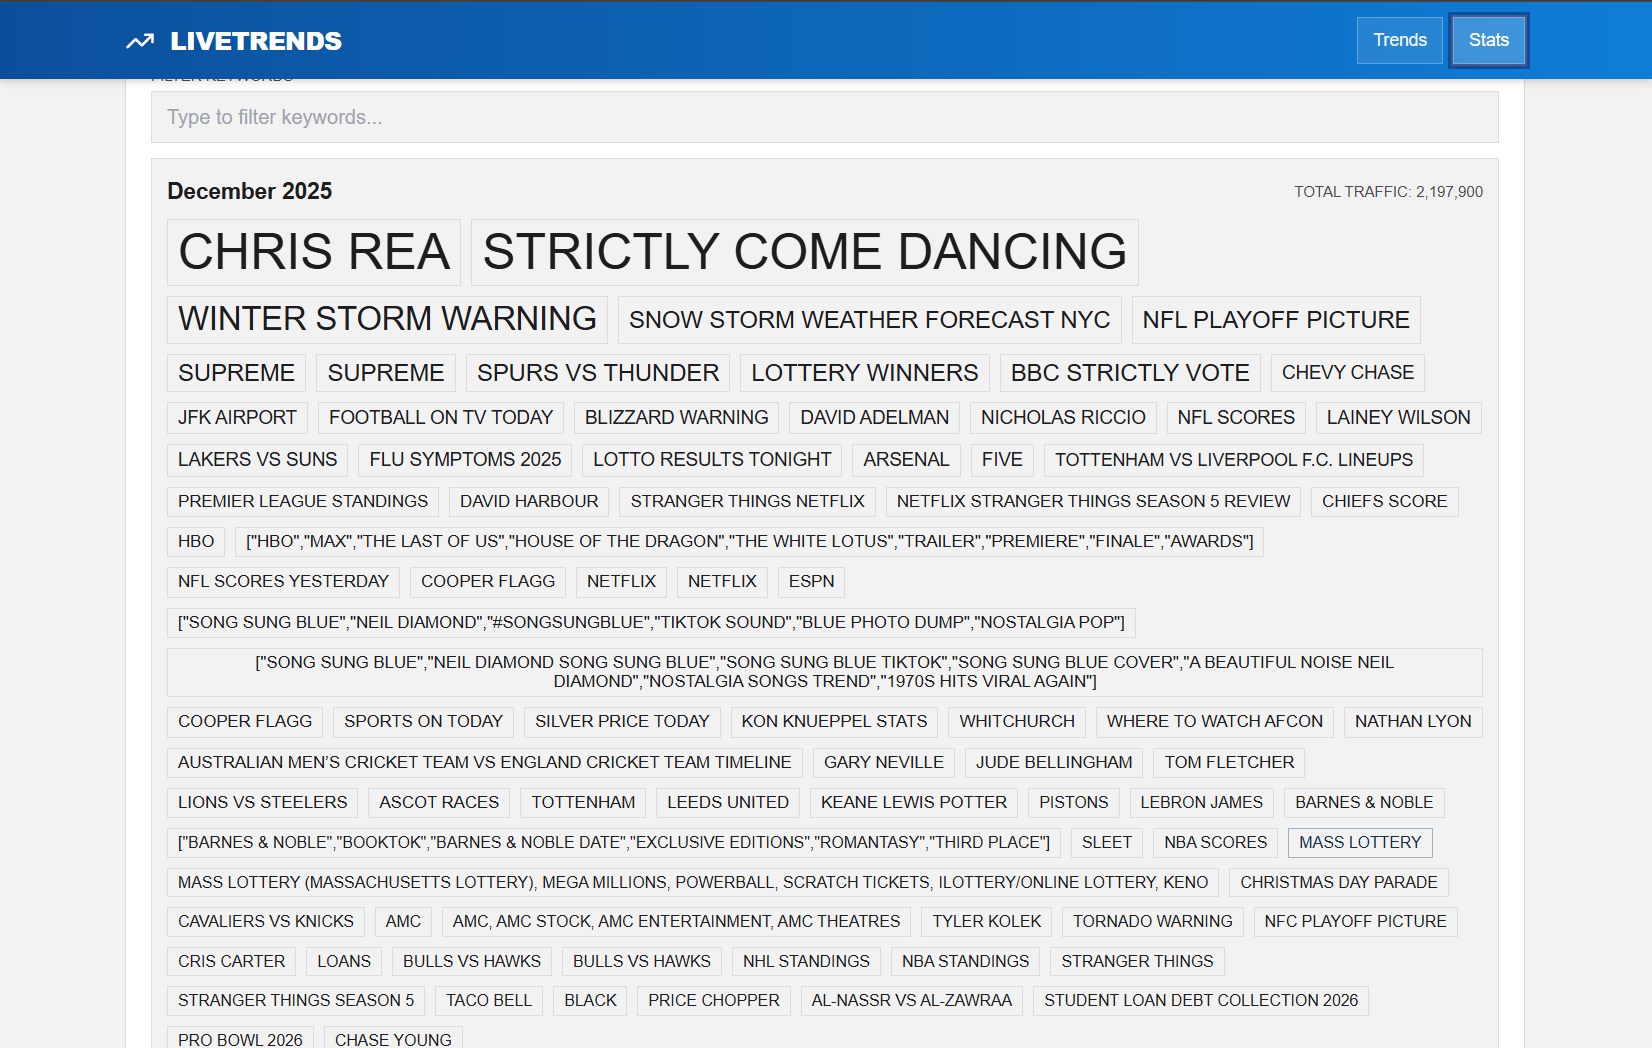Open the LAINEY WILSON keyword

coord(1398,418)
